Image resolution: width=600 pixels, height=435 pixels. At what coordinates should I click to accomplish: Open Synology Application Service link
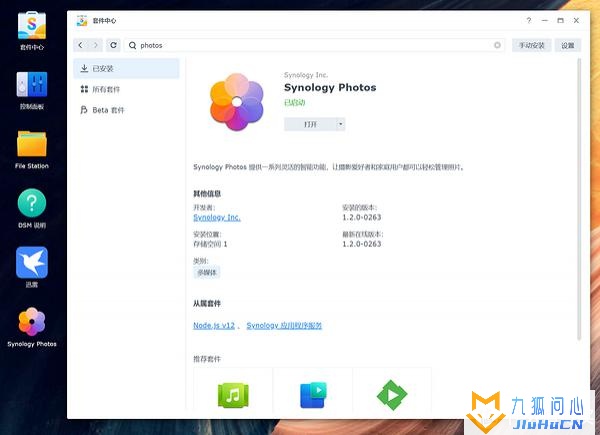284,326
